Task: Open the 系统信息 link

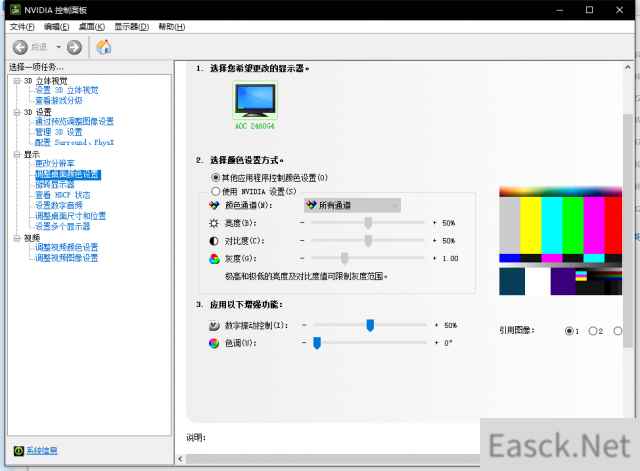Action: pos(42,451)
